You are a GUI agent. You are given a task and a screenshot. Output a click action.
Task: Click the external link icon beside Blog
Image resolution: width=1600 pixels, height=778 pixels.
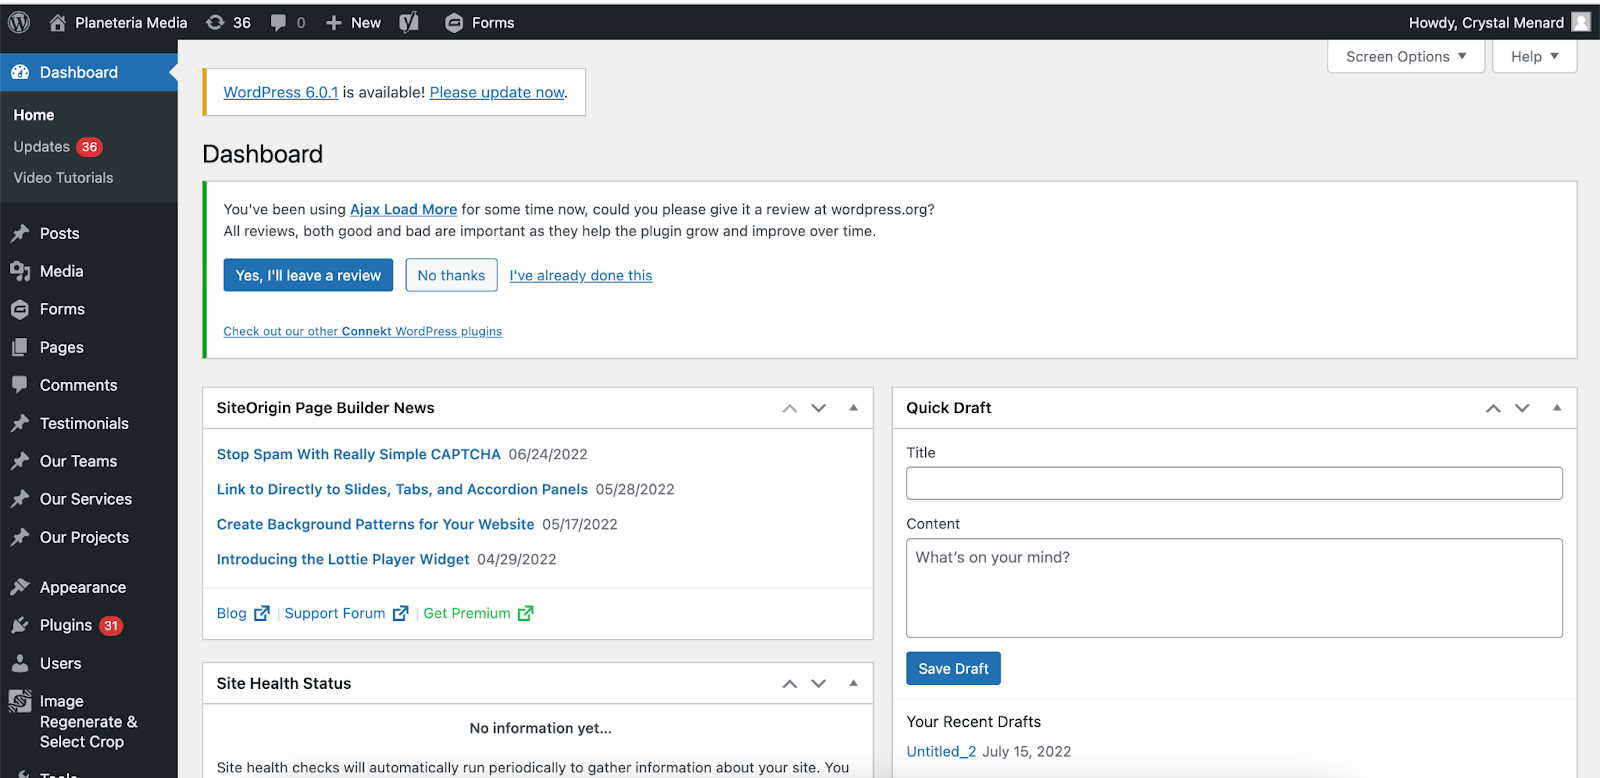pyautogui.click(x=262, y=613)
